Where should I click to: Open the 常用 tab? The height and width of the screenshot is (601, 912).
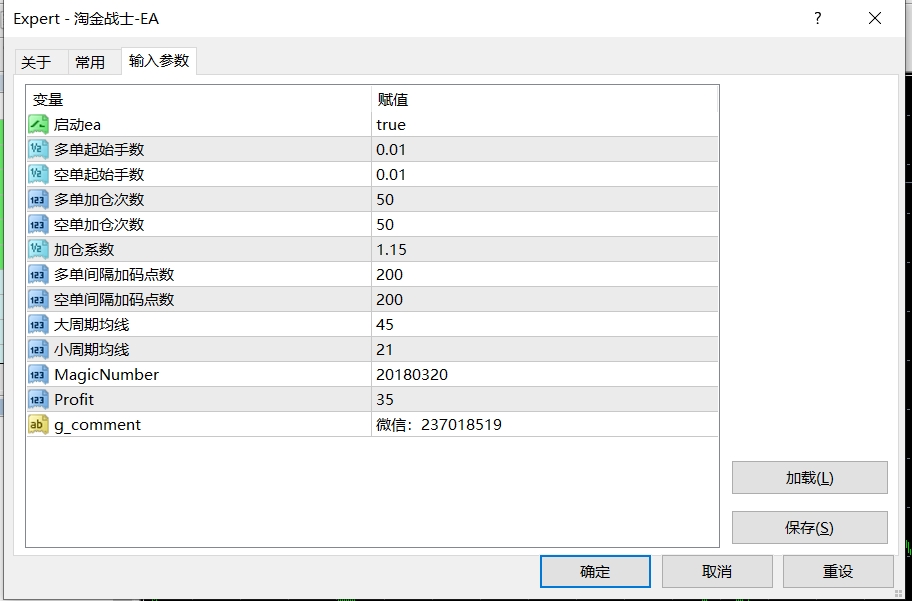90,62
